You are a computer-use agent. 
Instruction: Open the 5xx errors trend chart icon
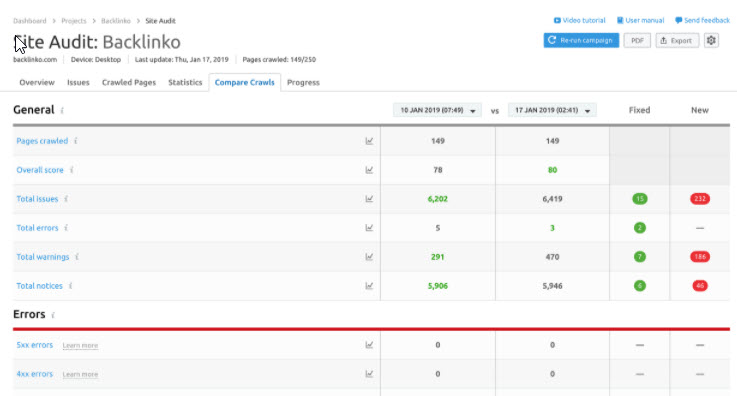tap(369, 345)
